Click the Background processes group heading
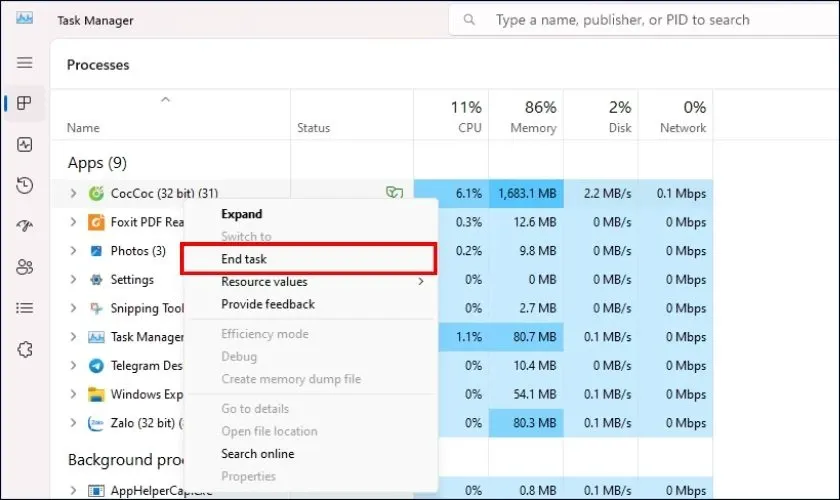This screenshot has width=840, height=500. click(x=126, y=460)
